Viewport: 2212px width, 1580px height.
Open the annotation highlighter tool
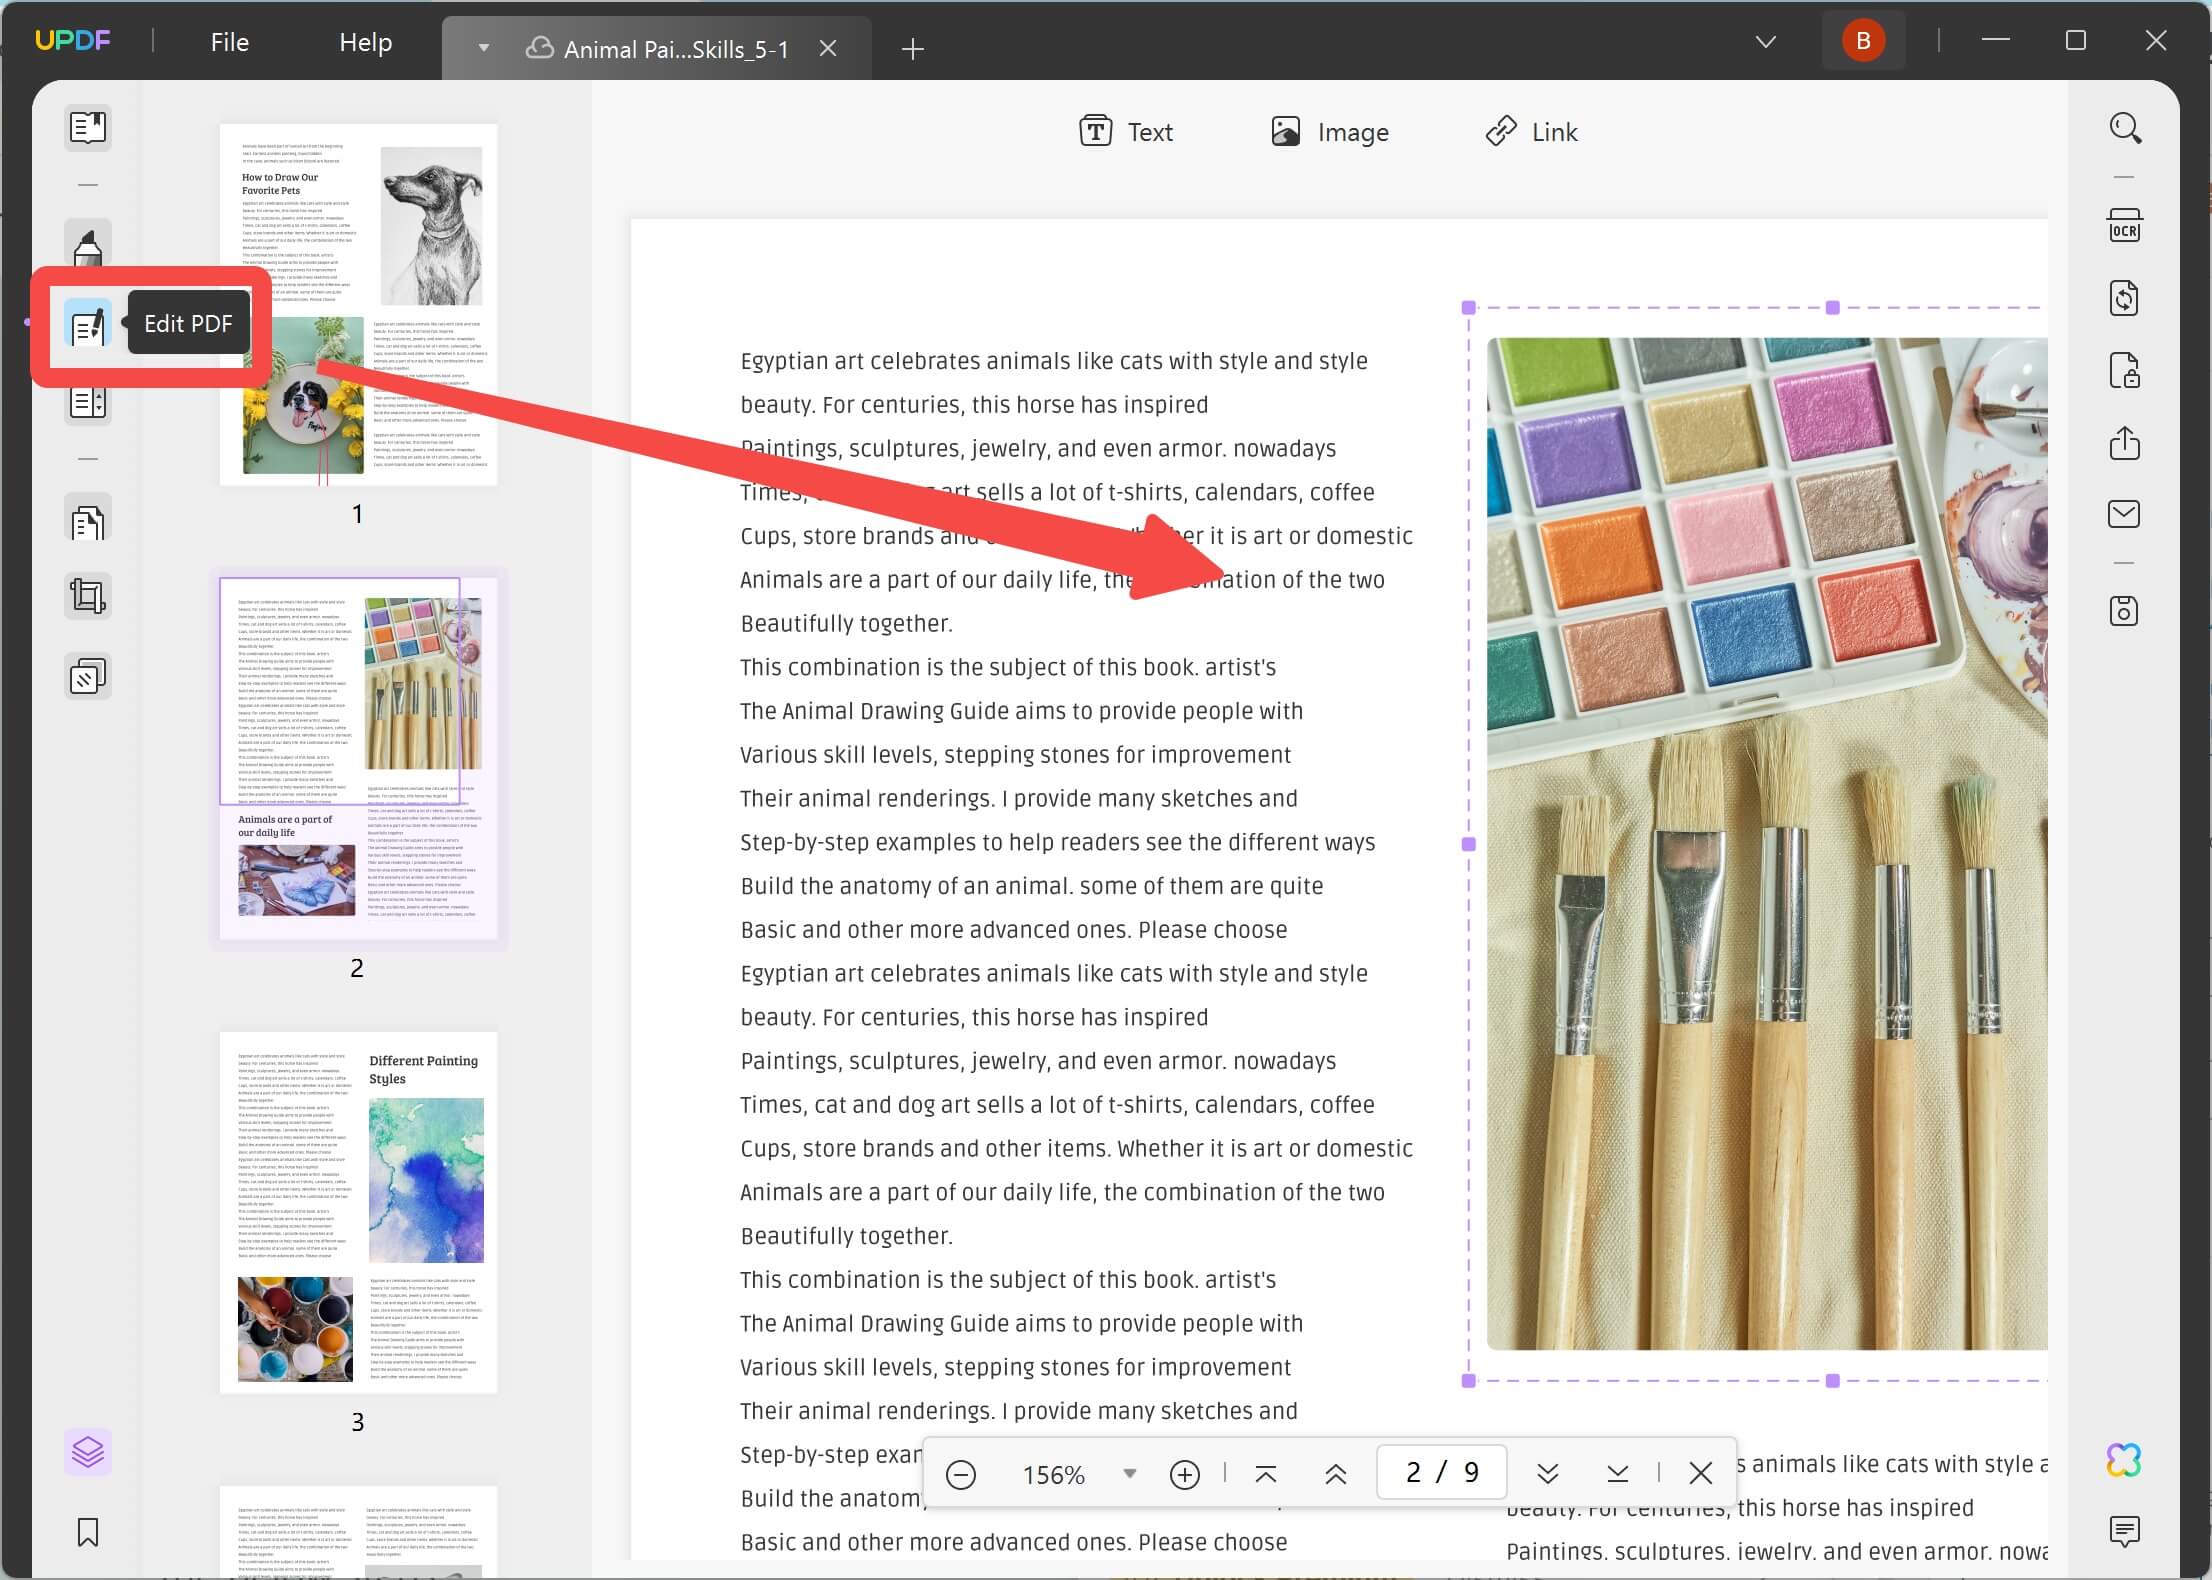click(88, 244)
